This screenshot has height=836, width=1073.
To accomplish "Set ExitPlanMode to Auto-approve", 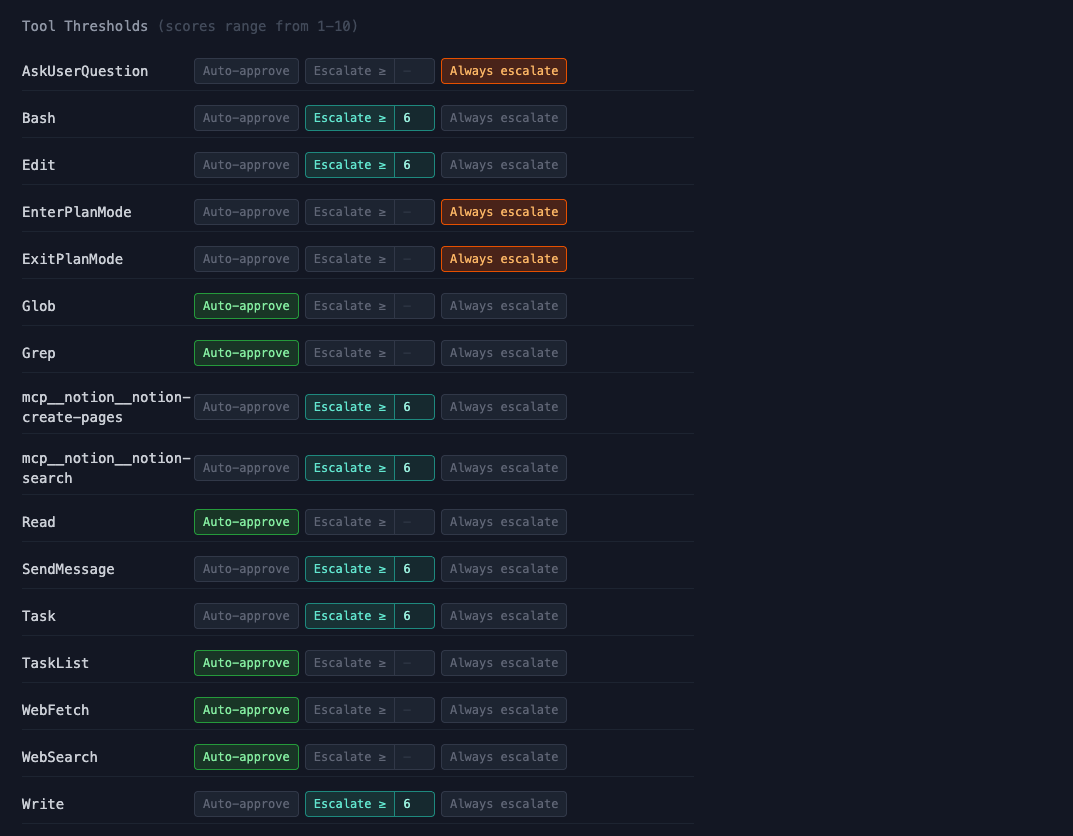I will [246, 258].
